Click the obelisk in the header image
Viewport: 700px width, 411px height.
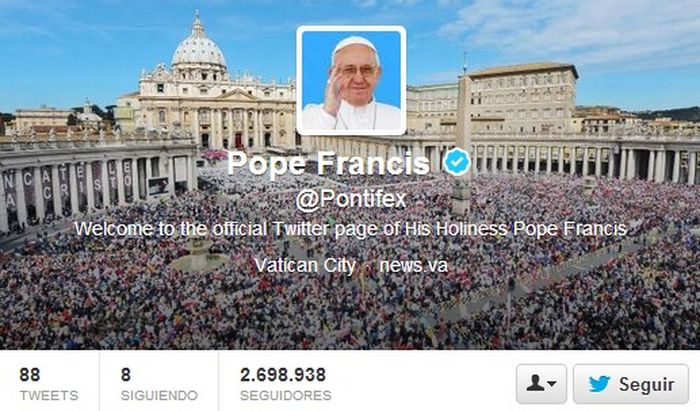coord(464,112)
